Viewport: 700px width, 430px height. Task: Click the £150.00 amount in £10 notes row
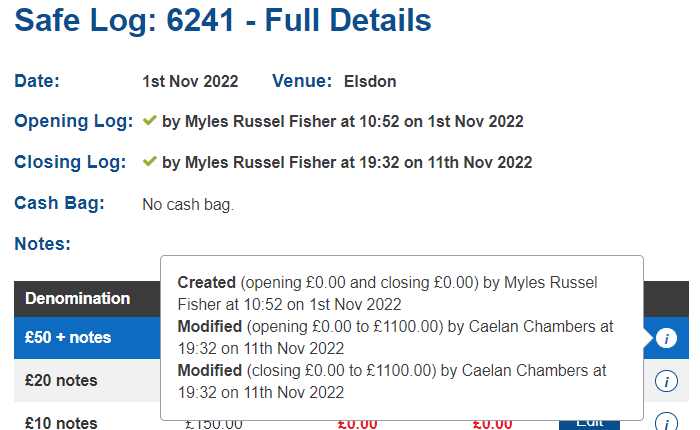(214, 423)
